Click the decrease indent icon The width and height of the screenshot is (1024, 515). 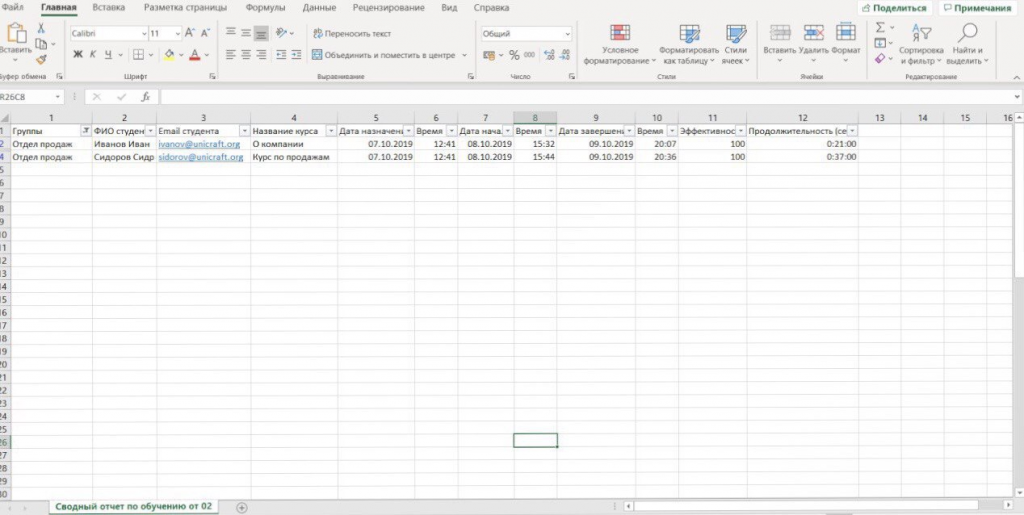point(281,55)
